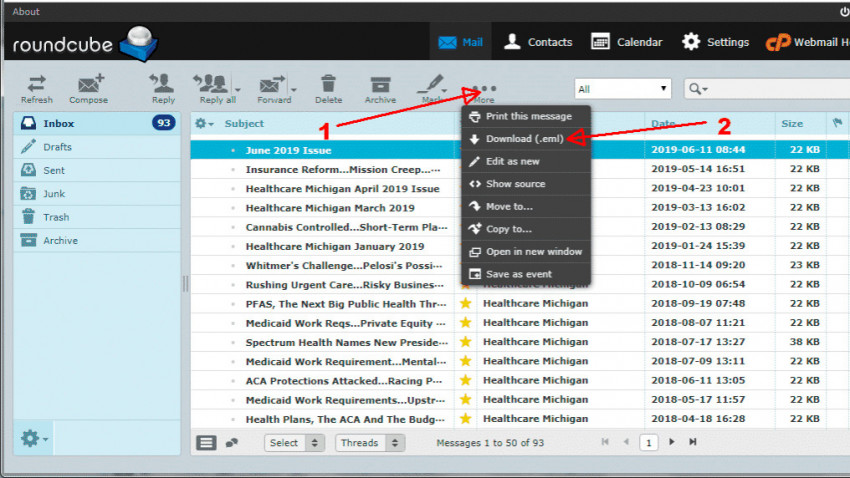
Task: Toggle star on ACA Protections message
Action: point(466,380)
